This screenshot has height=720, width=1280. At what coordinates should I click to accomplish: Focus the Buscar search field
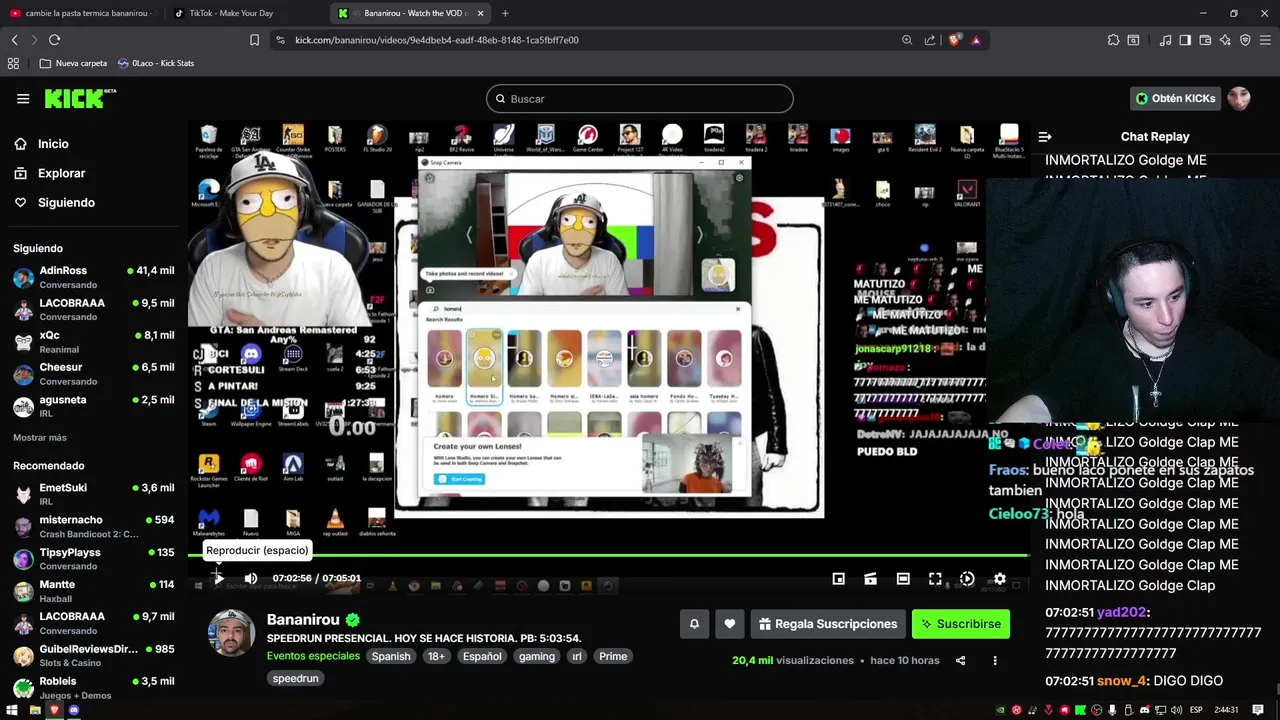(640, 99)
